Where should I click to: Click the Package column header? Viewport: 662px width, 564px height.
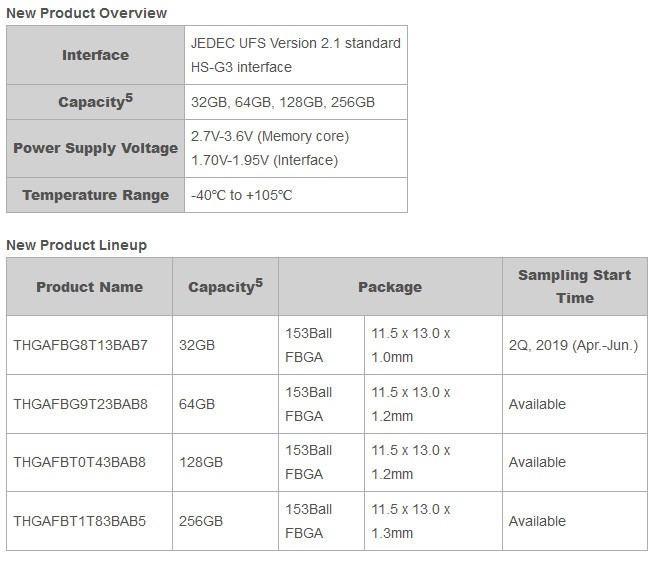pos(390,287)
